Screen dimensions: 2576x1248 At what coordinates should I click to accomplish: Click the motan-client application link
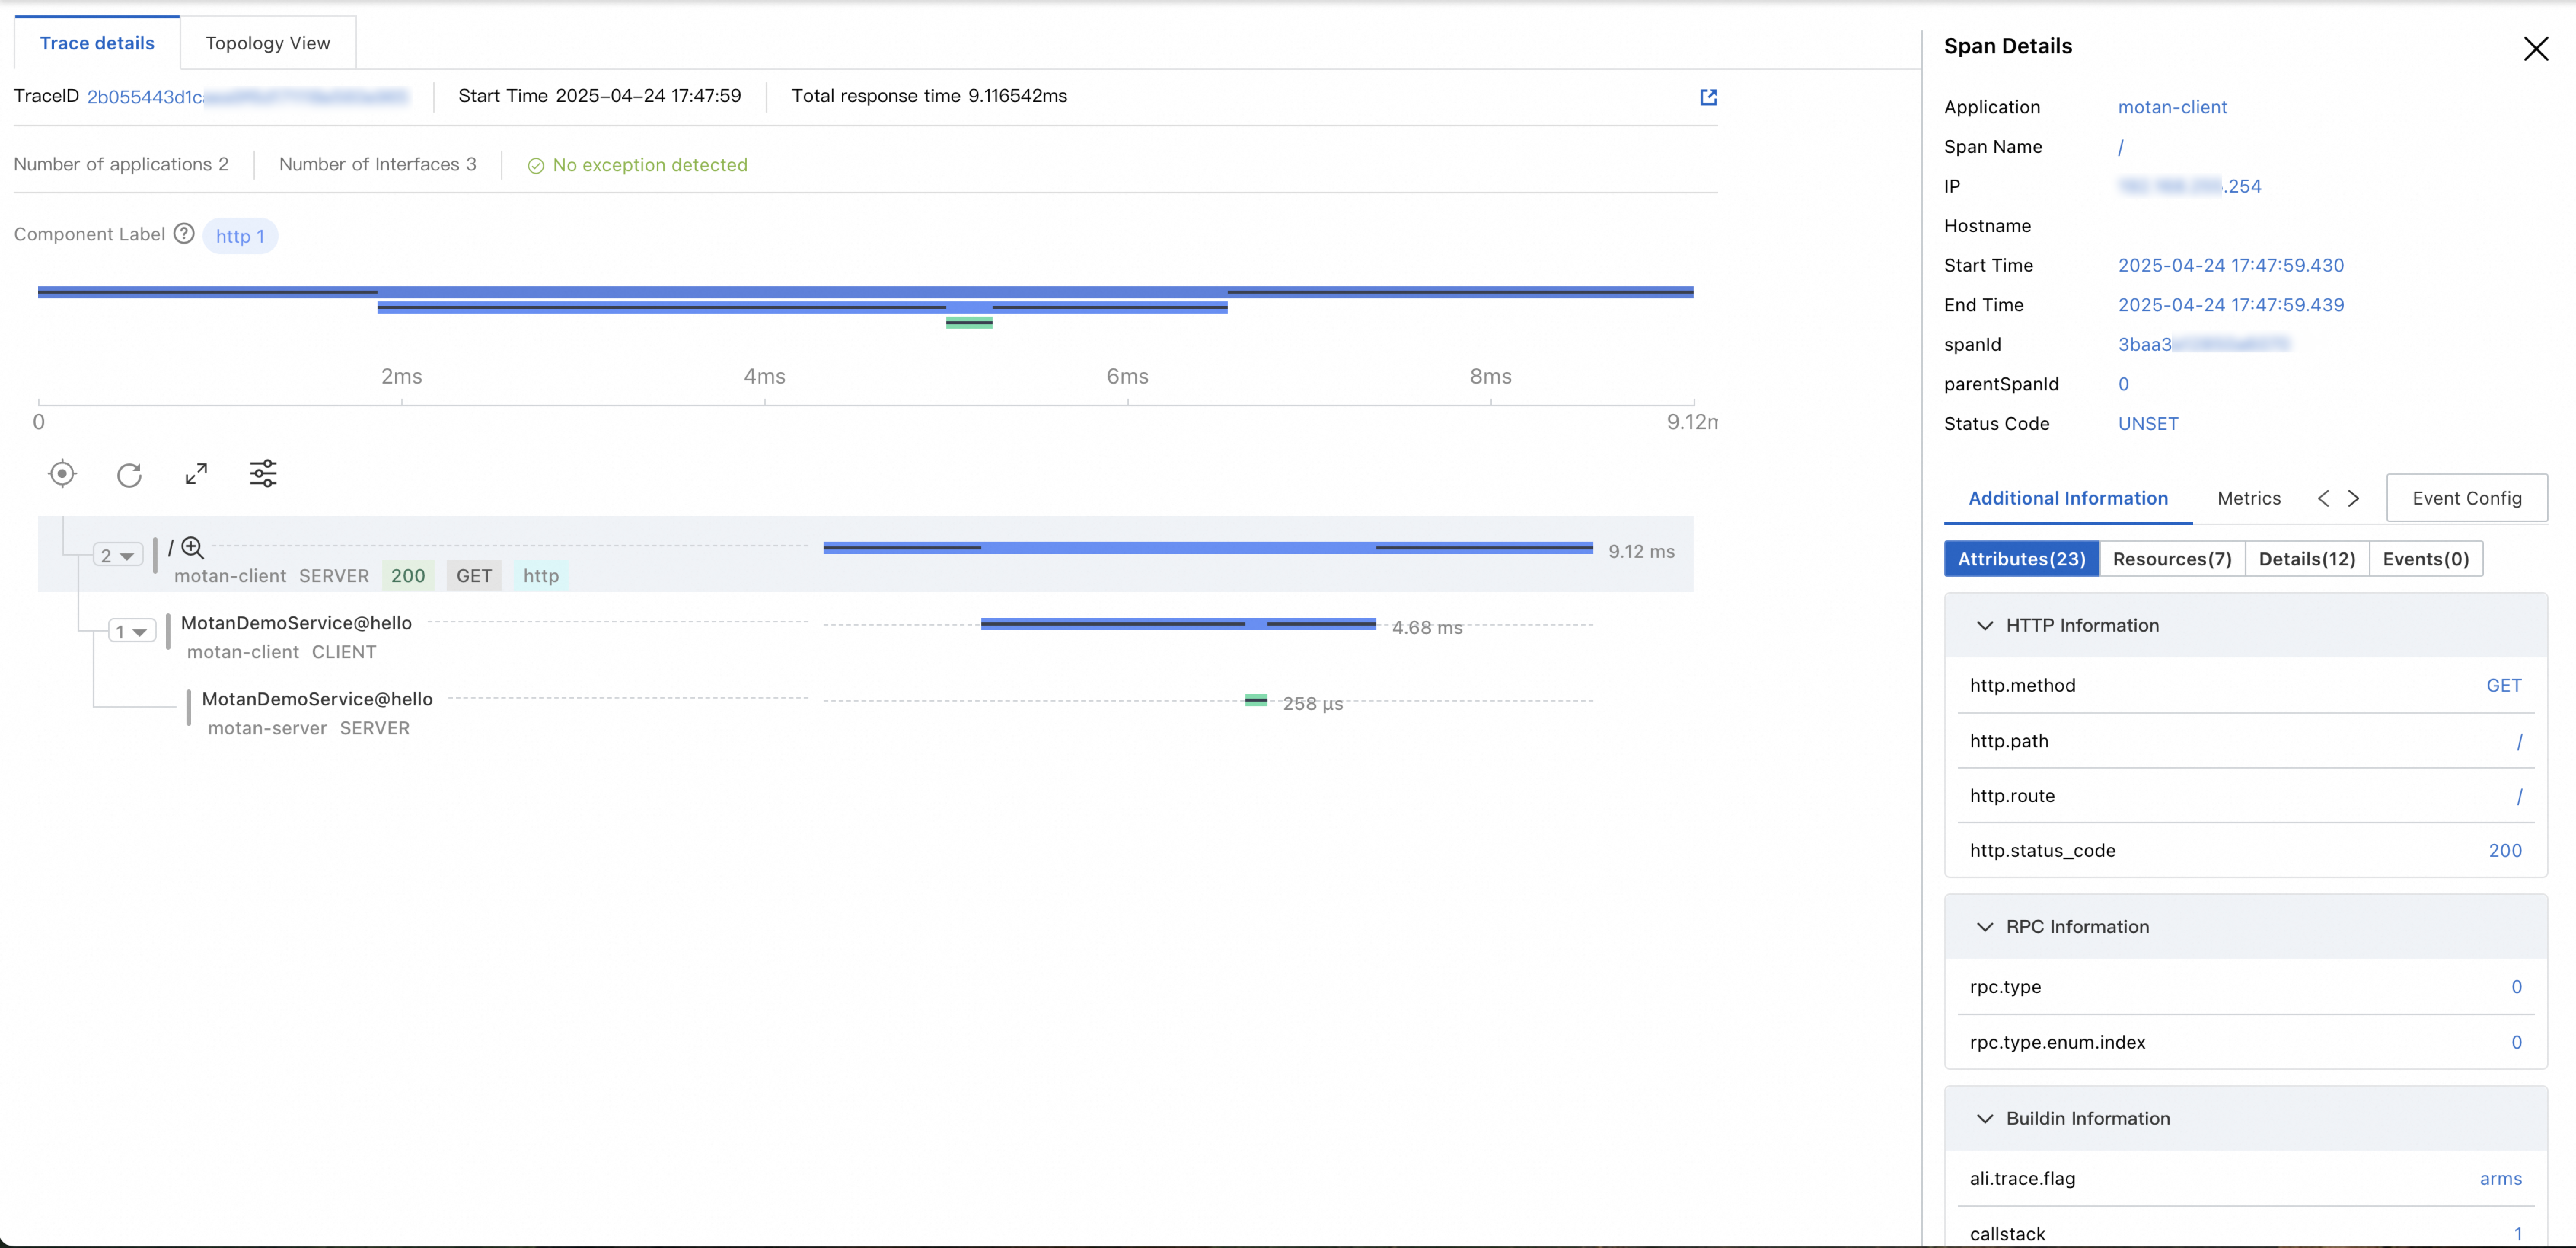(2172, 107)
